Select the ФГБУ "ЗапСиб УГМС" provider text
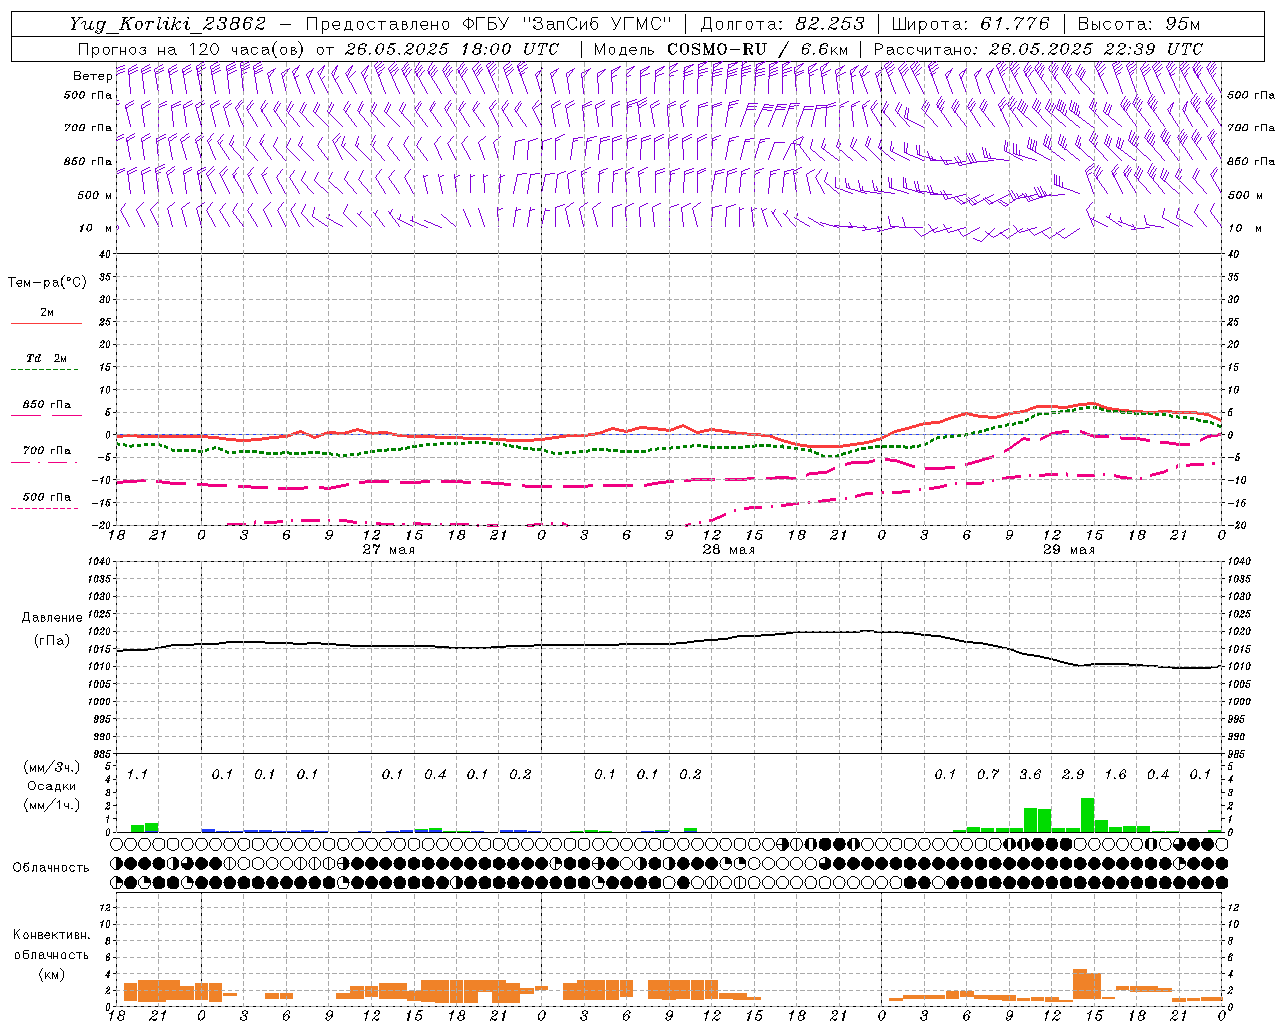 (x=567, y=24)
